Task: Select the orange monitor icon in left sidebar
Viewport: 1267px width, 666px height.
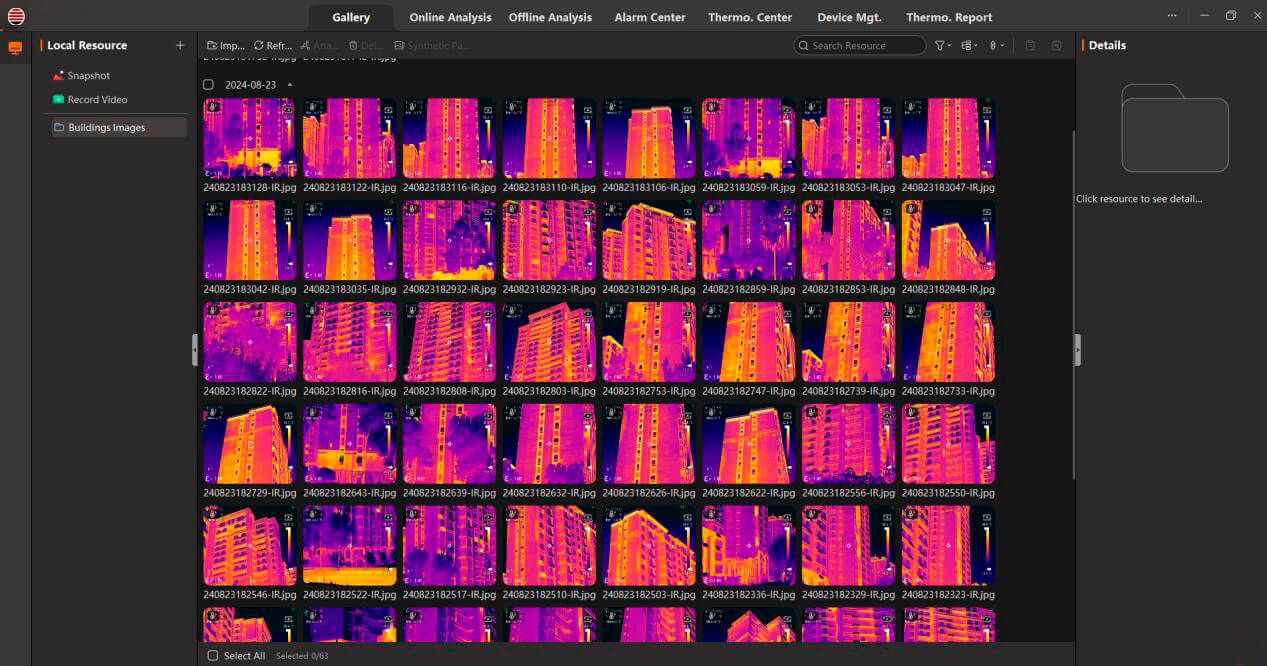Action: coord(15,47)
